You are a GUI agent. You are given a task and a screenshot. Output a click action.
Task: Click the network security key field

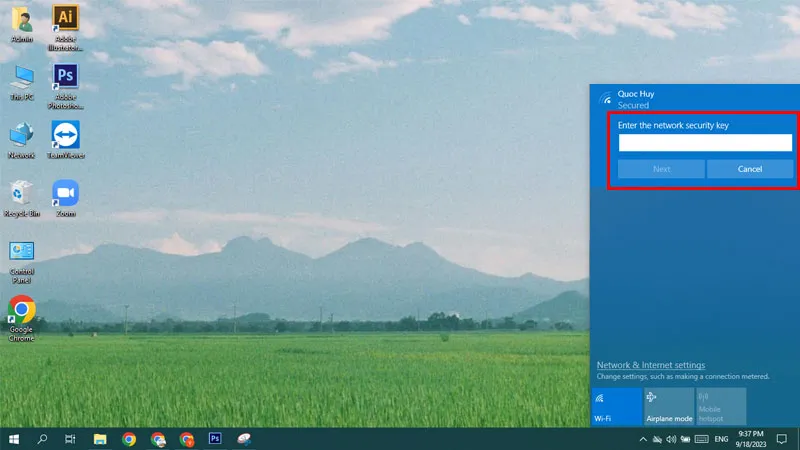705,143
